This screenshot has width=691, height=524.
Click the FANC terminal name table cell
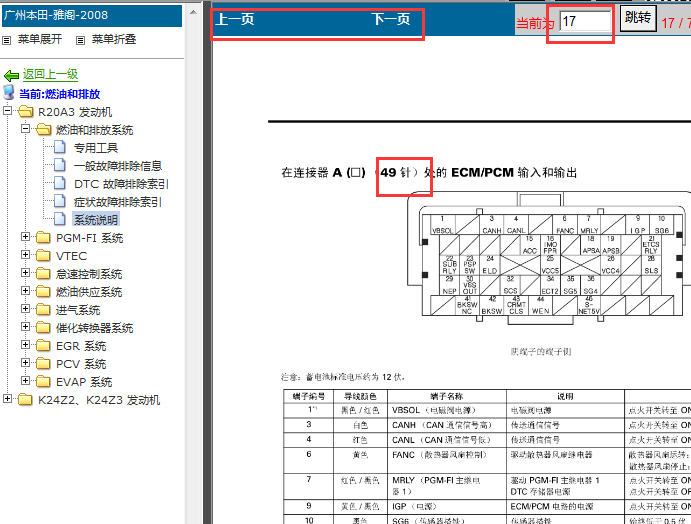(447, 461)
